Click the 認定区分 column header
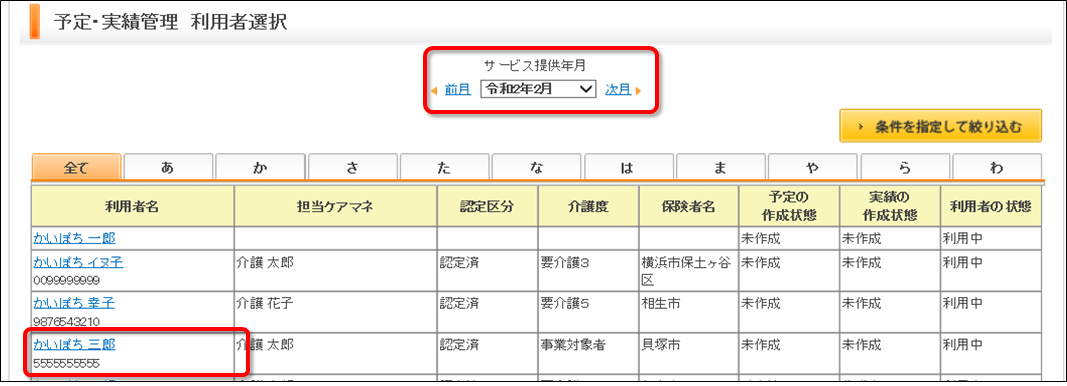 (487, 206)
